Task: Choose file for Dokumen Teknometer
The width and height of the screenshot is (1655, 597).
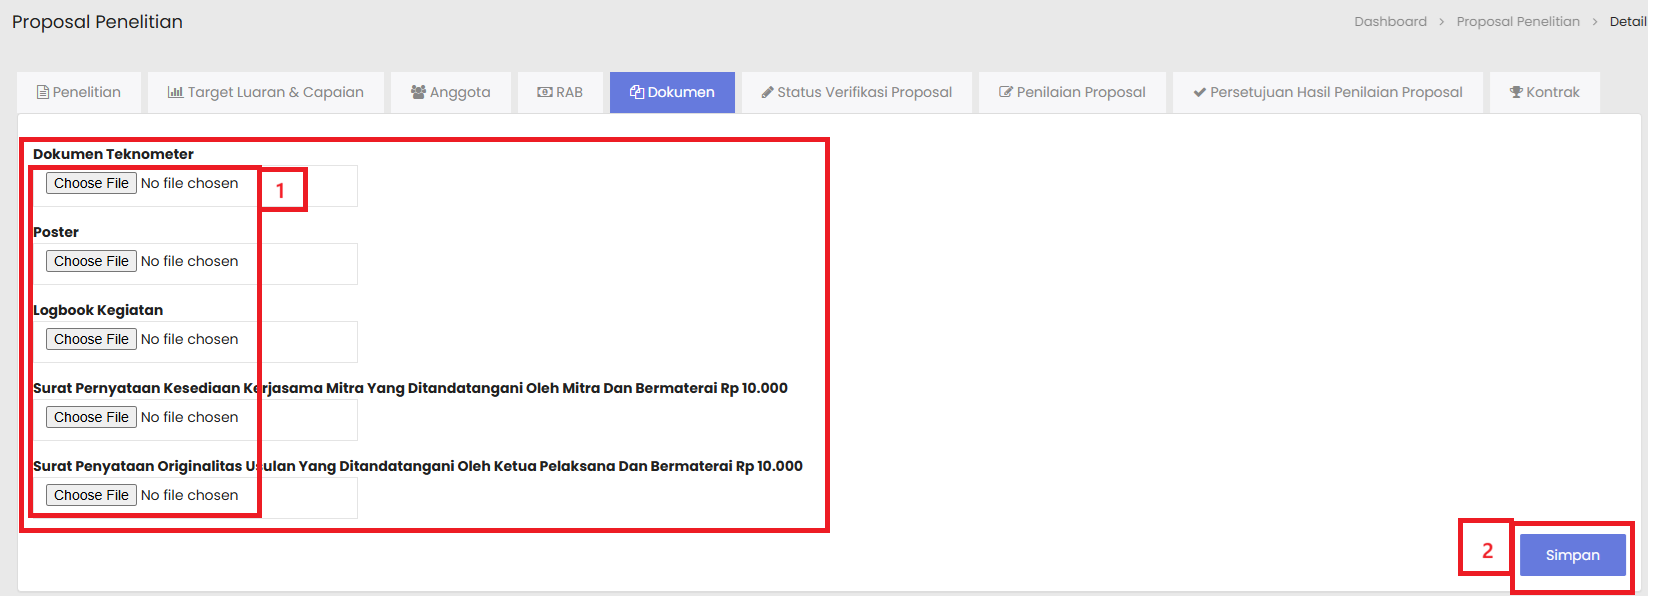Action: [x=91, y=184]
